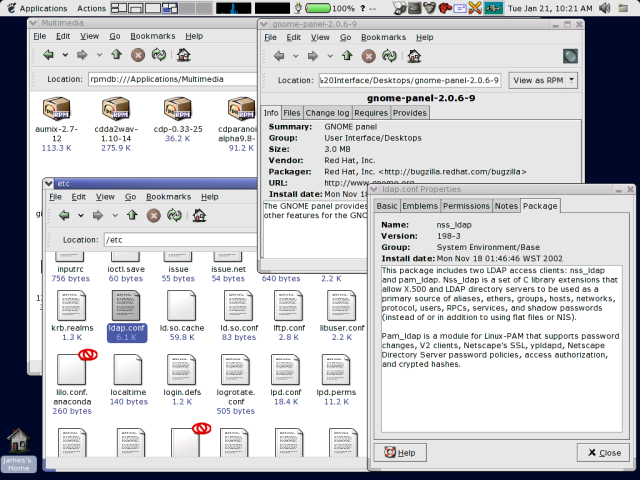
Task: Click Location field in etc window
Action: 180,240
